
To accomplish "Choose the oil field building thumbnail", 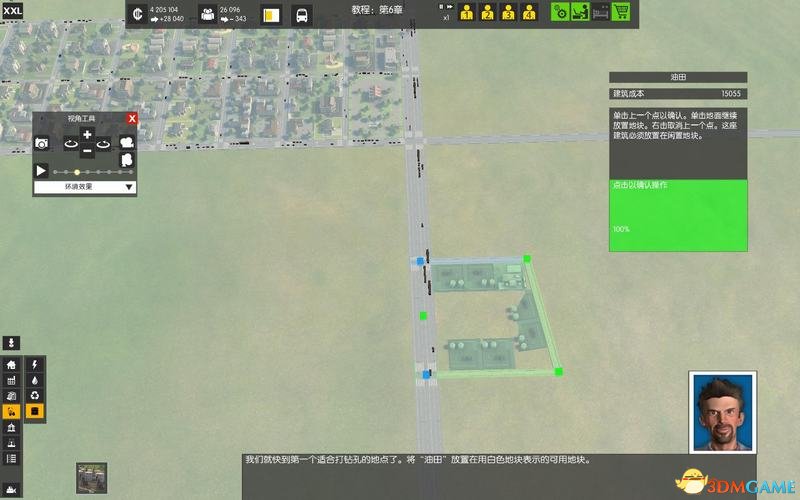I will 92,478.
